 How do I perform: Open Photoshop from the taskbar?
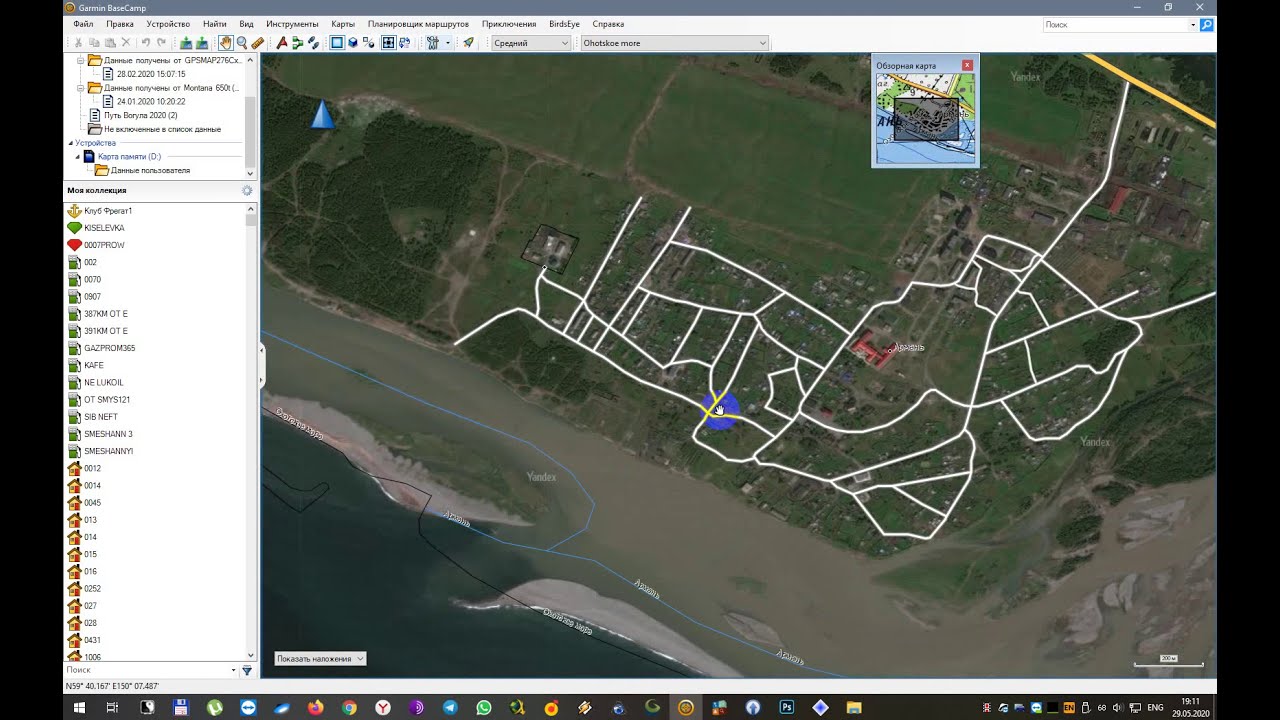pyautogui.click(x=787, y=707)
